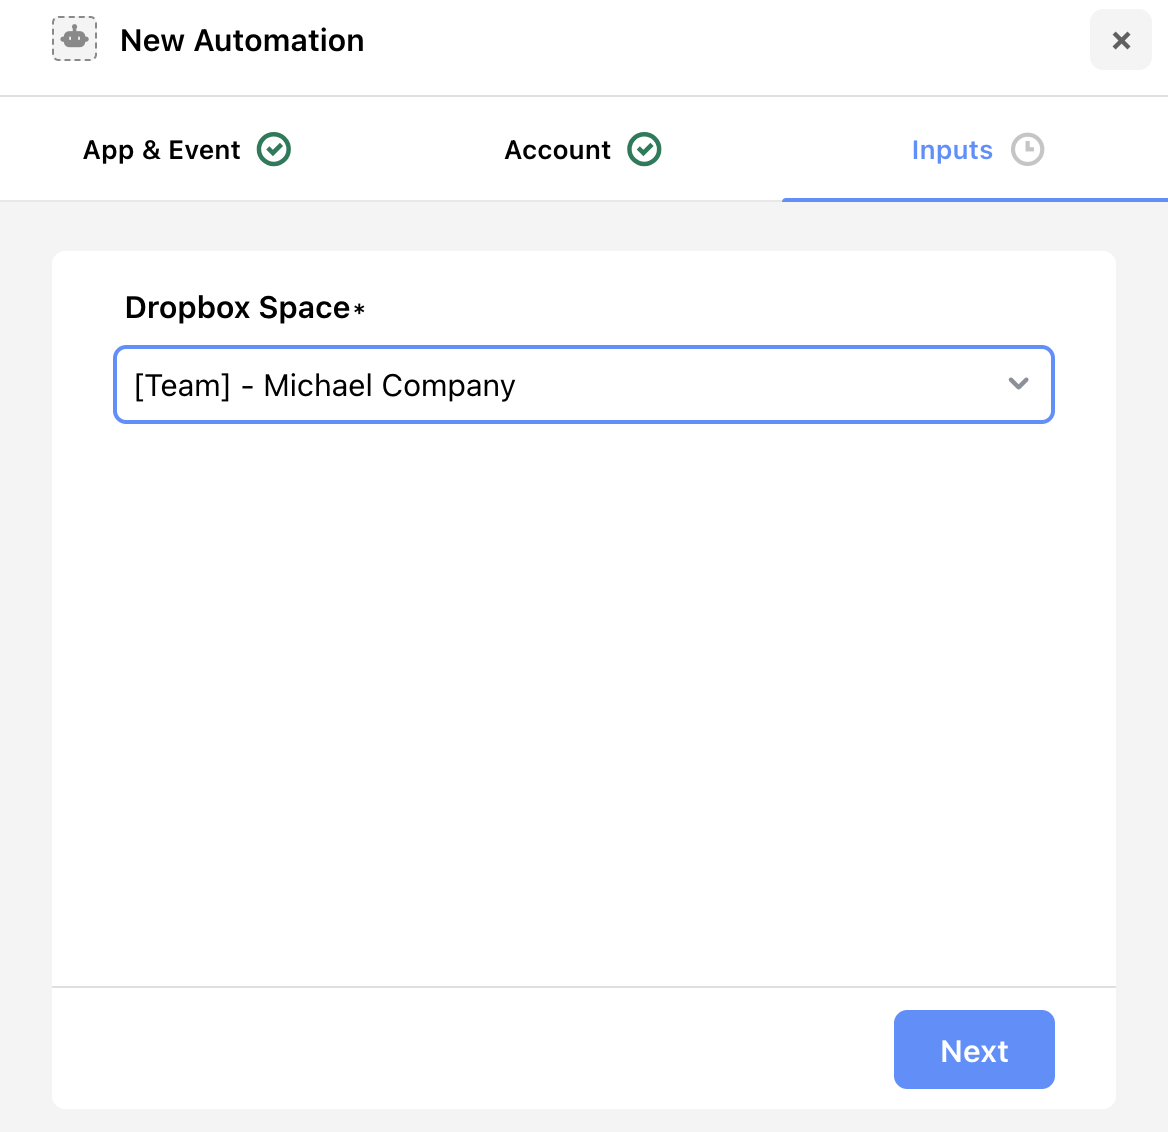The image size is (1168, 1132).
Task: Select the Inputs step tab
Action: point(977,149)
